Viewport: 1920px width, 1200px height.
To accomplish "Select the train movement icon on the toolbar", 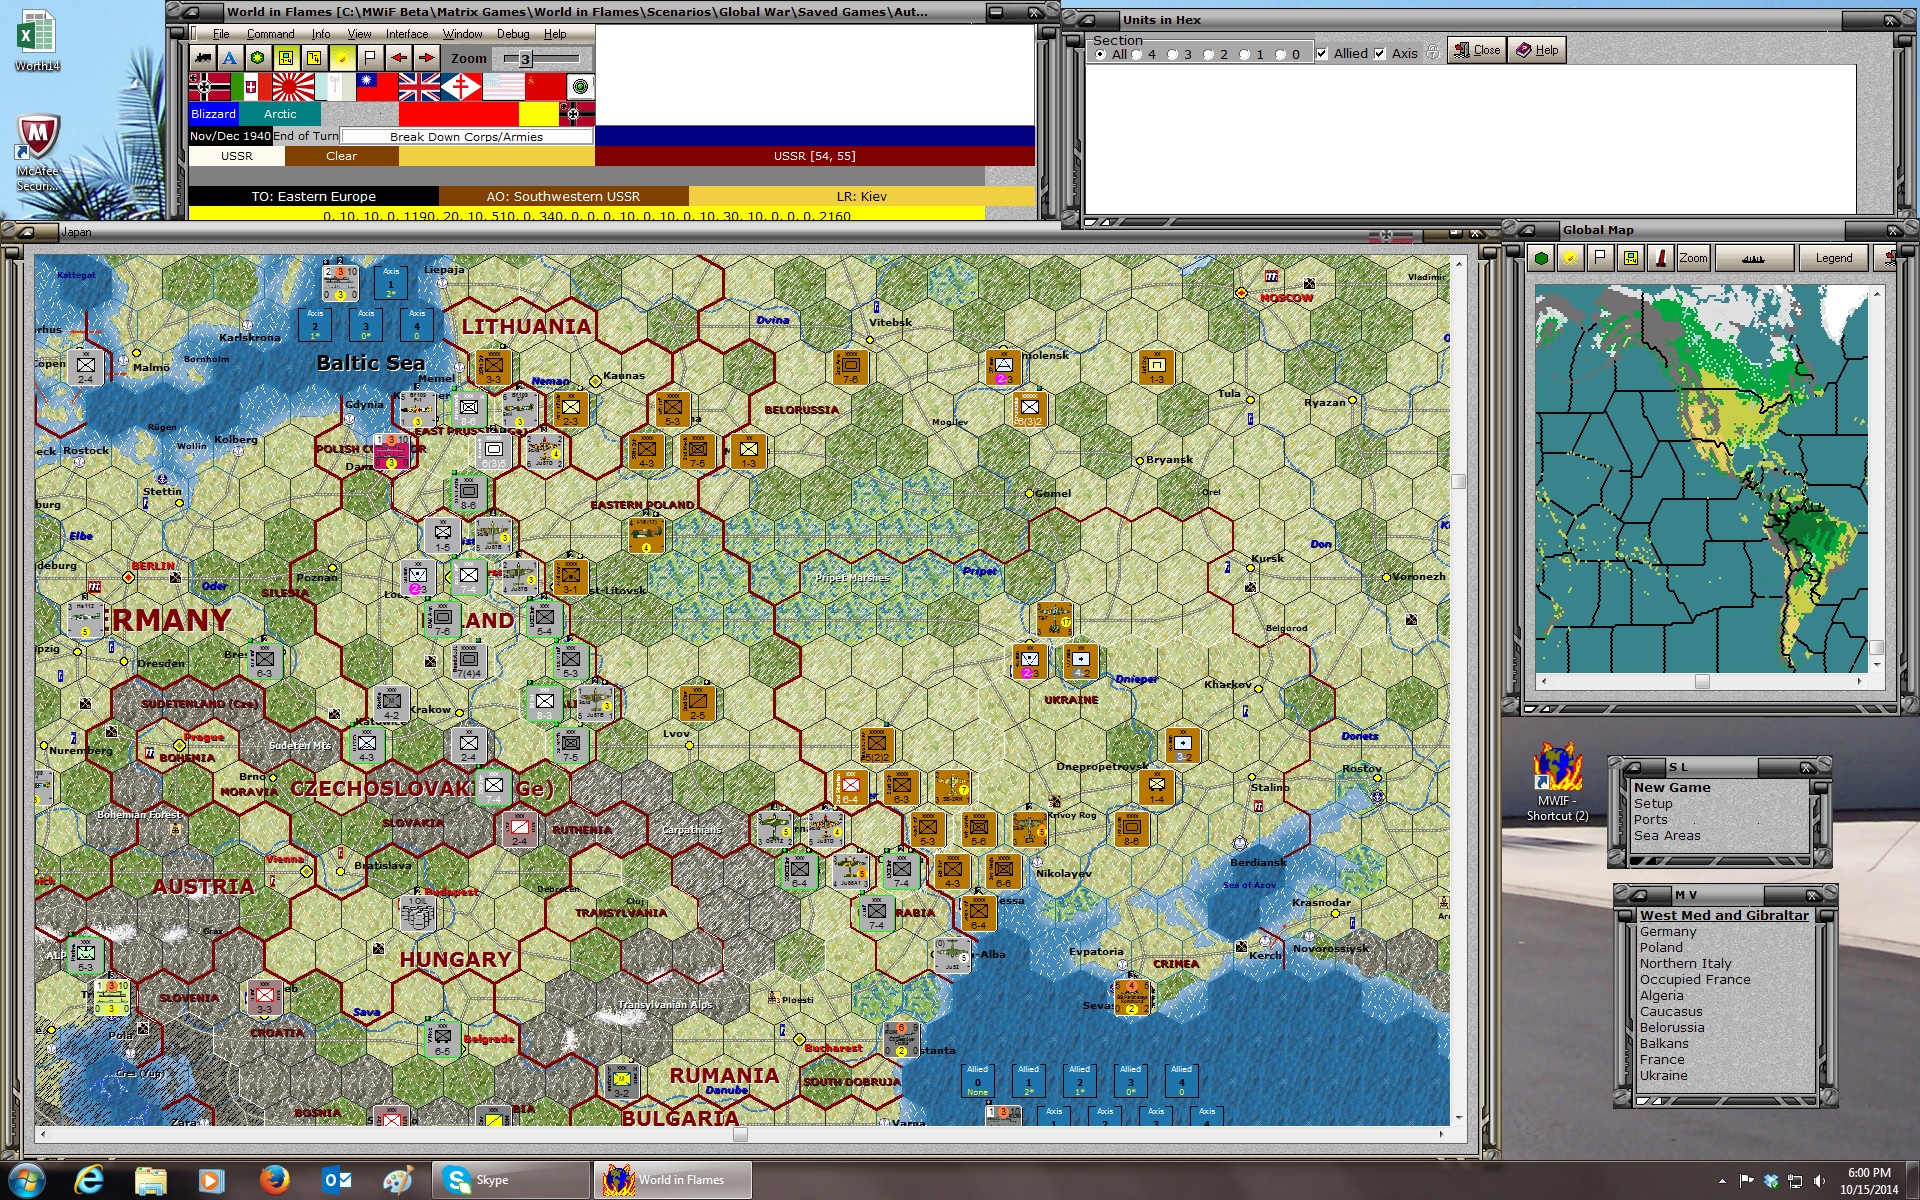I will (202, 58).
